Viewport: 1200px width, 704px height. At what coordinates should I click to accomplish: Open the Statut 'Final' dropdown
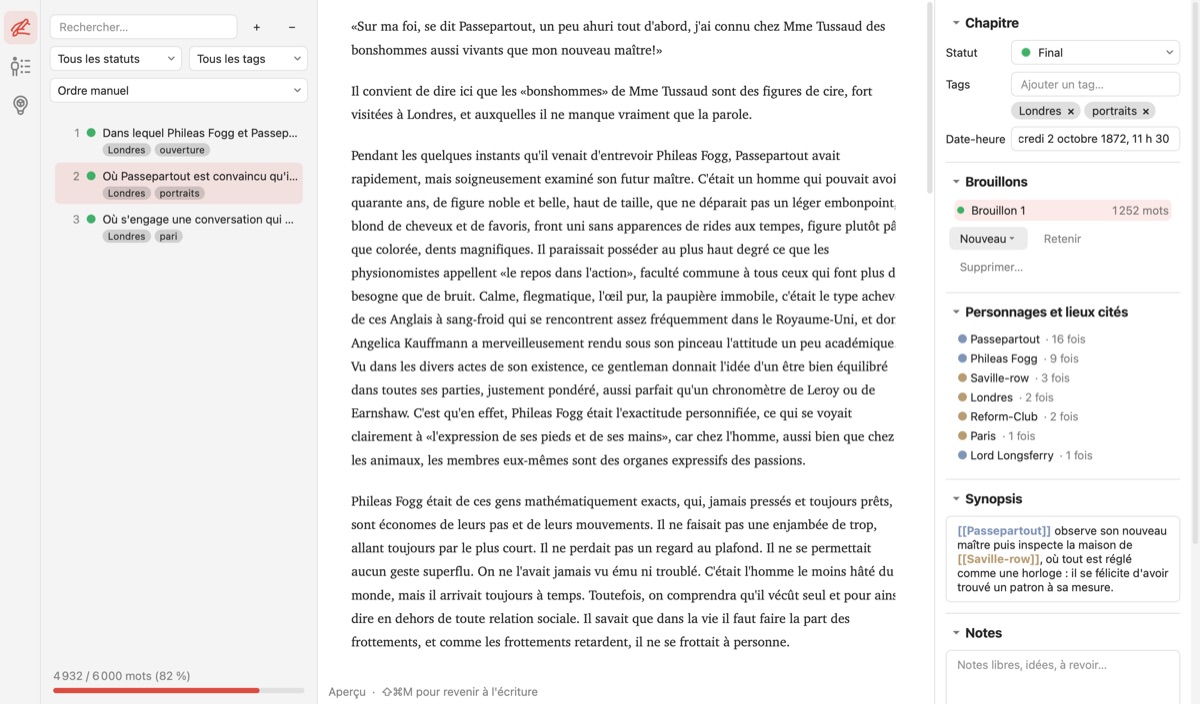[1095, 52]
